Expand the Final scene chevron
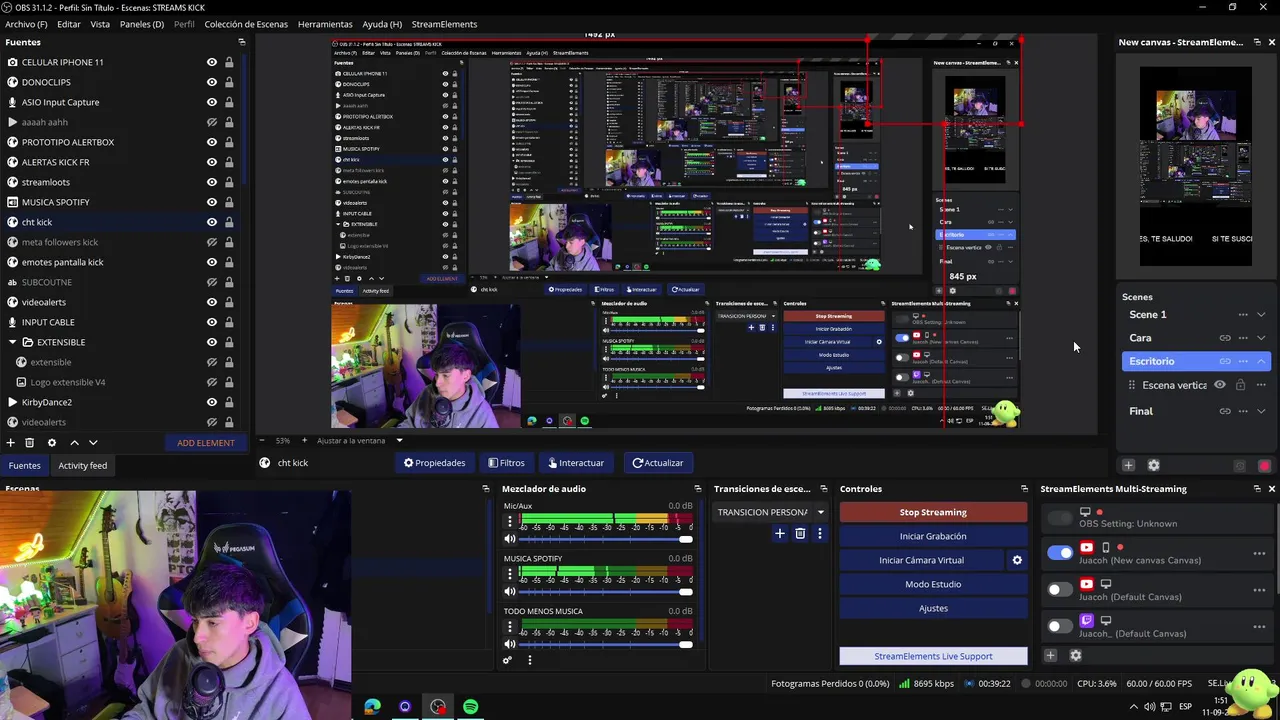Viewport: 1280px width, 720px height. (1261, 411)
